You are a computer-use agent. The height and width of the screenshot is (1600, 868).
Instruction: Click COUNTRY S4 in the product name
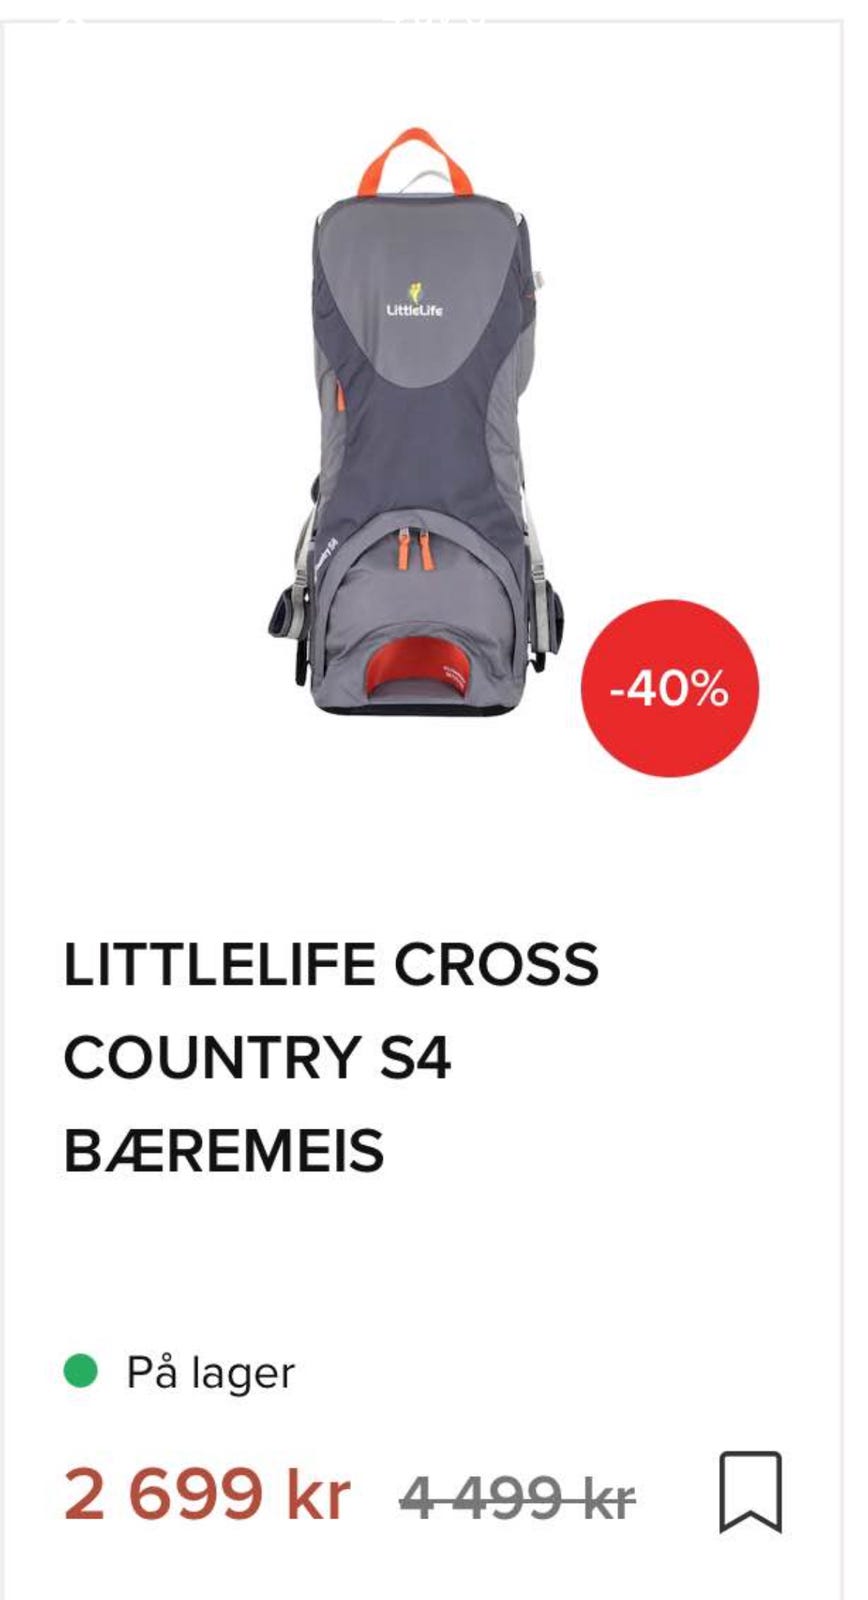(x=257, y=1057)
